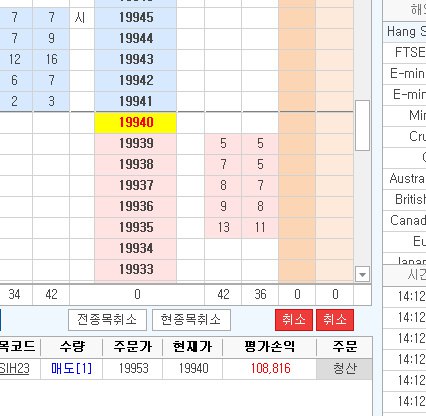Click the 19945 price cell
The image size is (426, 416).
click(x=136, y=18)
